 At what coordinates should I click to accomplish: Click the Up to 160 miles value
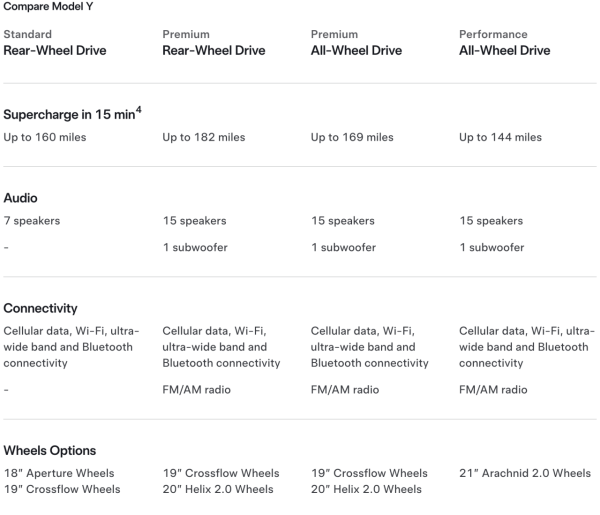pyautogui.click(x=44, y=137)
